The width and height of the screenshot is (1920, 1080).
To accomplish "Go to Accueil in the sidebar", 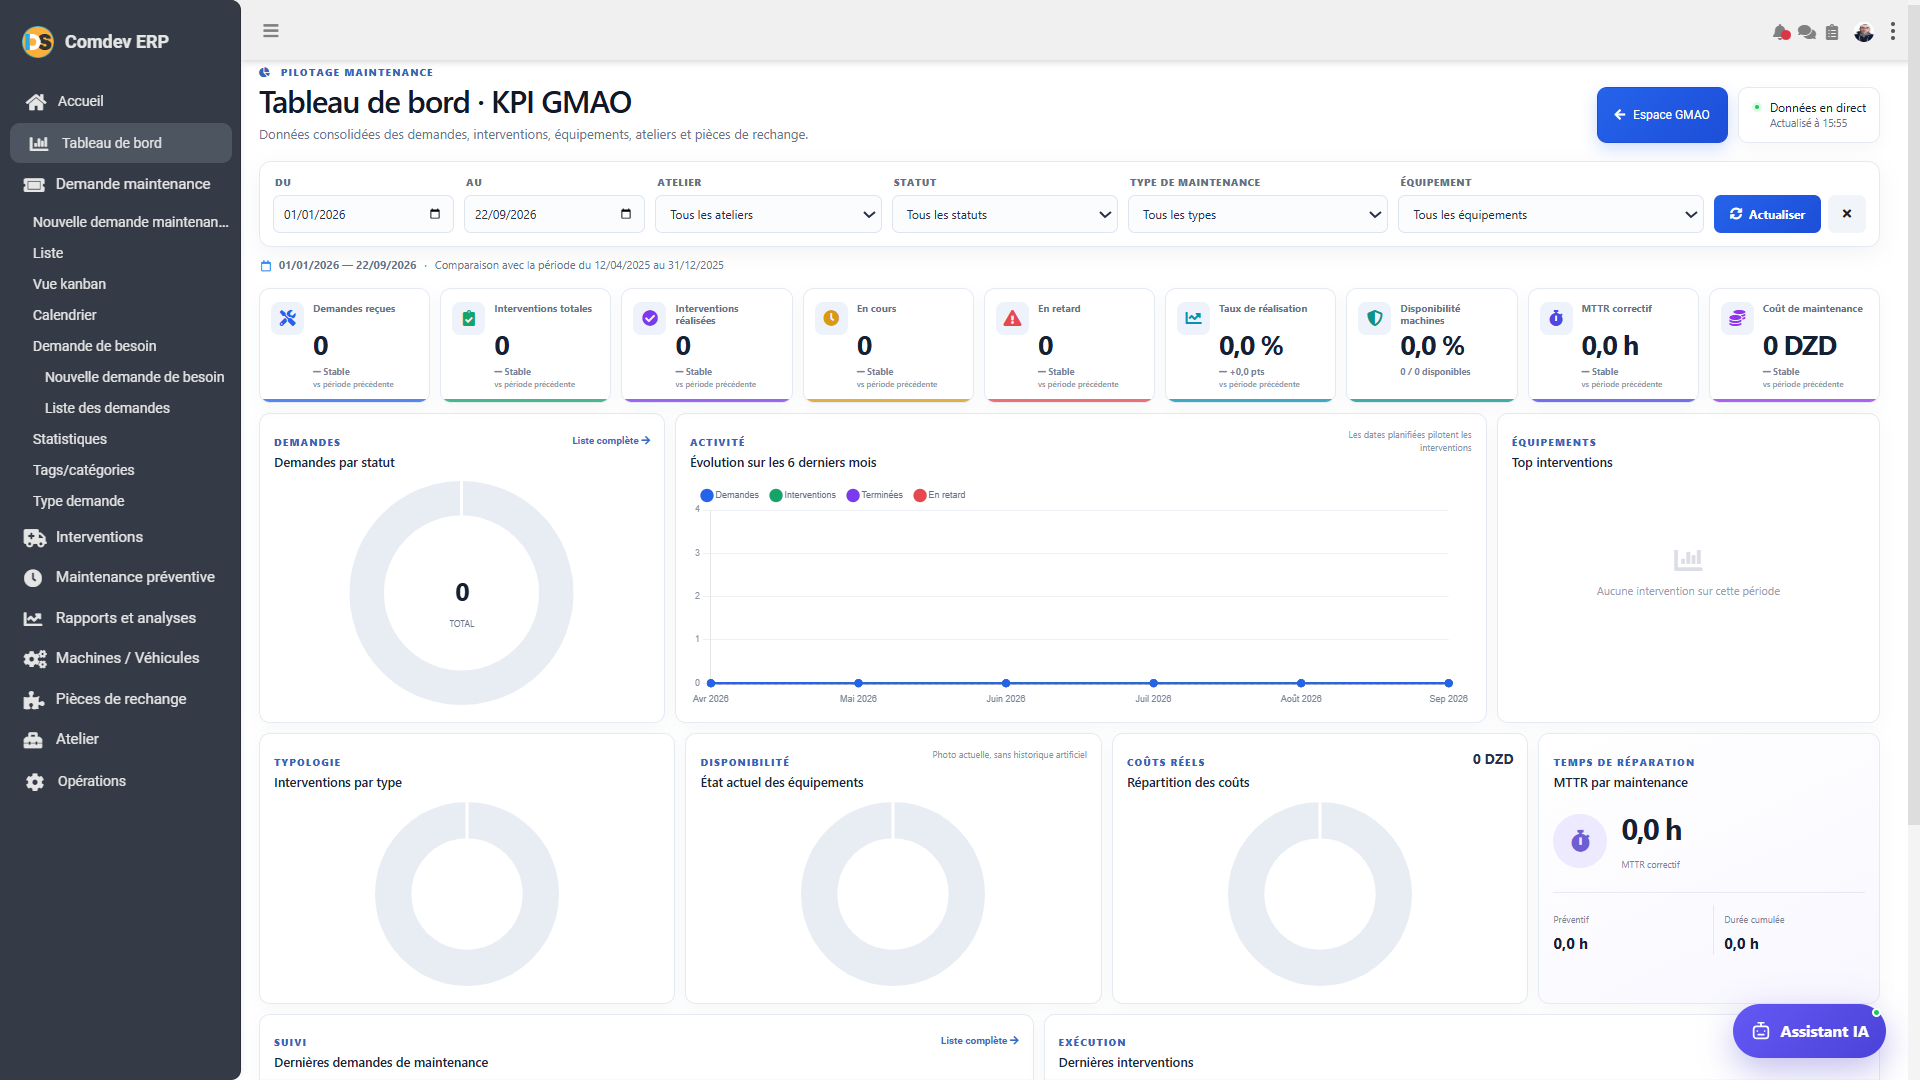I will pyautogui.click(x=121, y=101).
